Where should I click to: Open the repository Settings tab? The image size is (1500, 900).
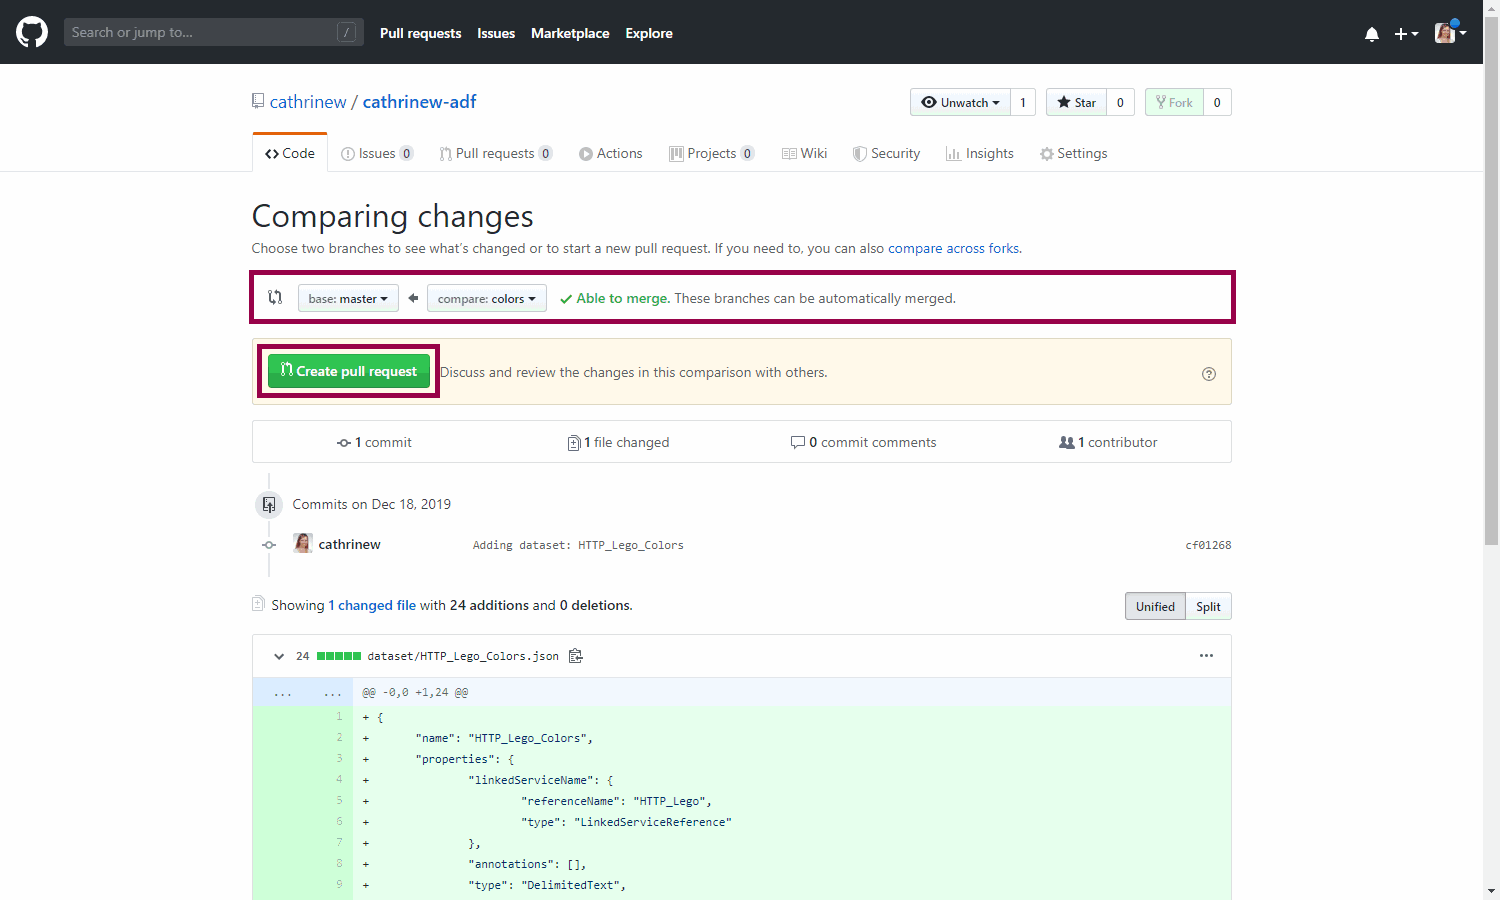tap(1073, 153)
